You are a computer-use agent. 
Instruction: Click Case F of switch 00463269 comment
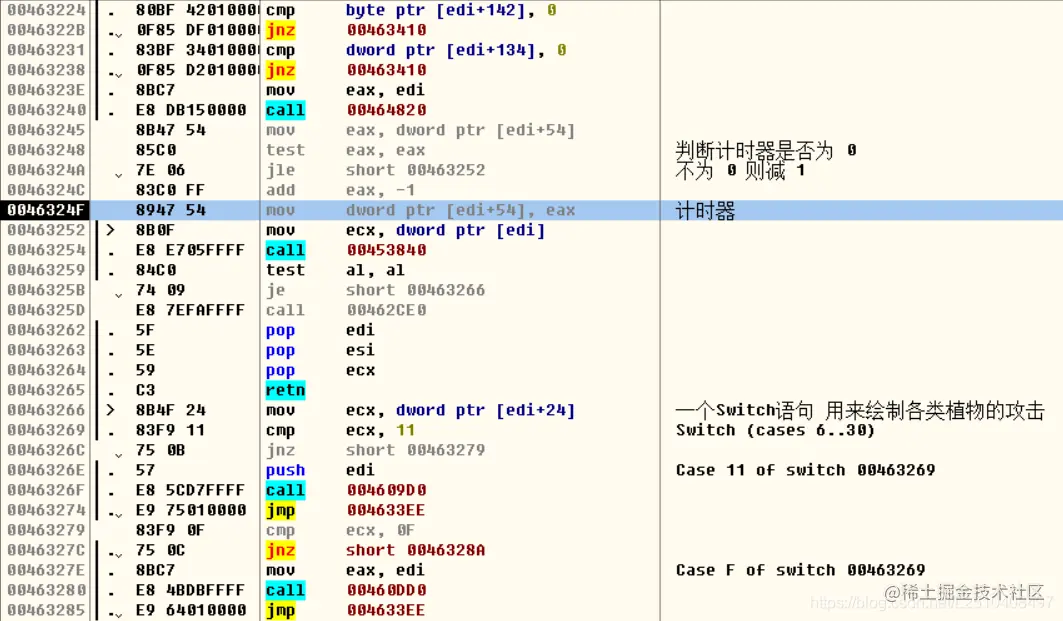coord(800,570)
